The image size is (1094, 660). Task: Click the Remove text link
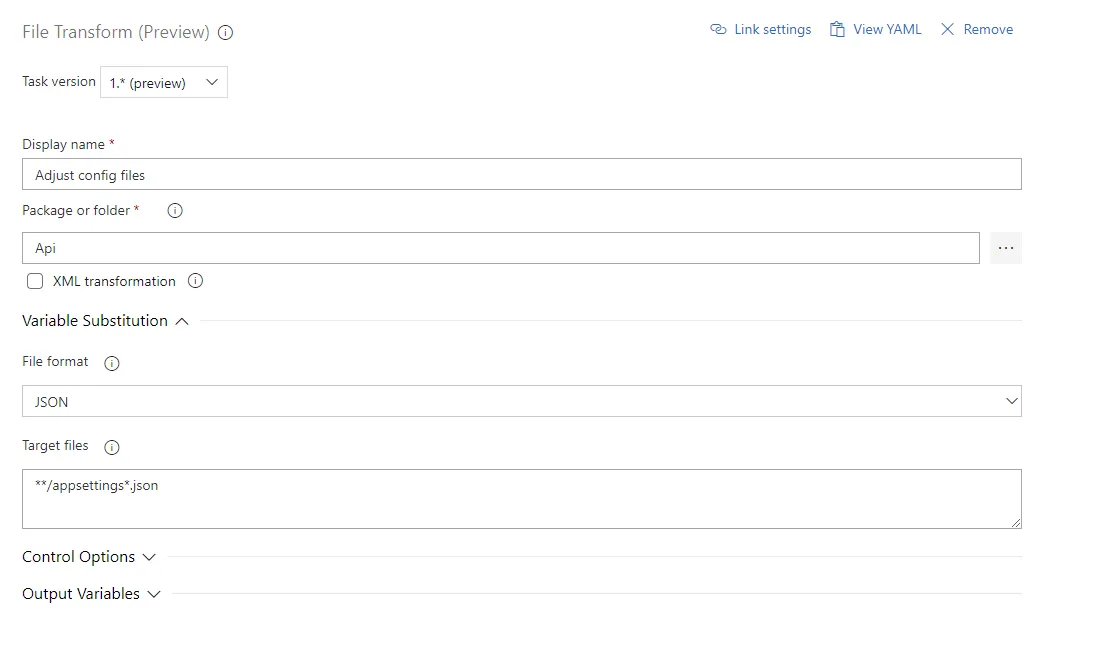click(x=988, y=29)
